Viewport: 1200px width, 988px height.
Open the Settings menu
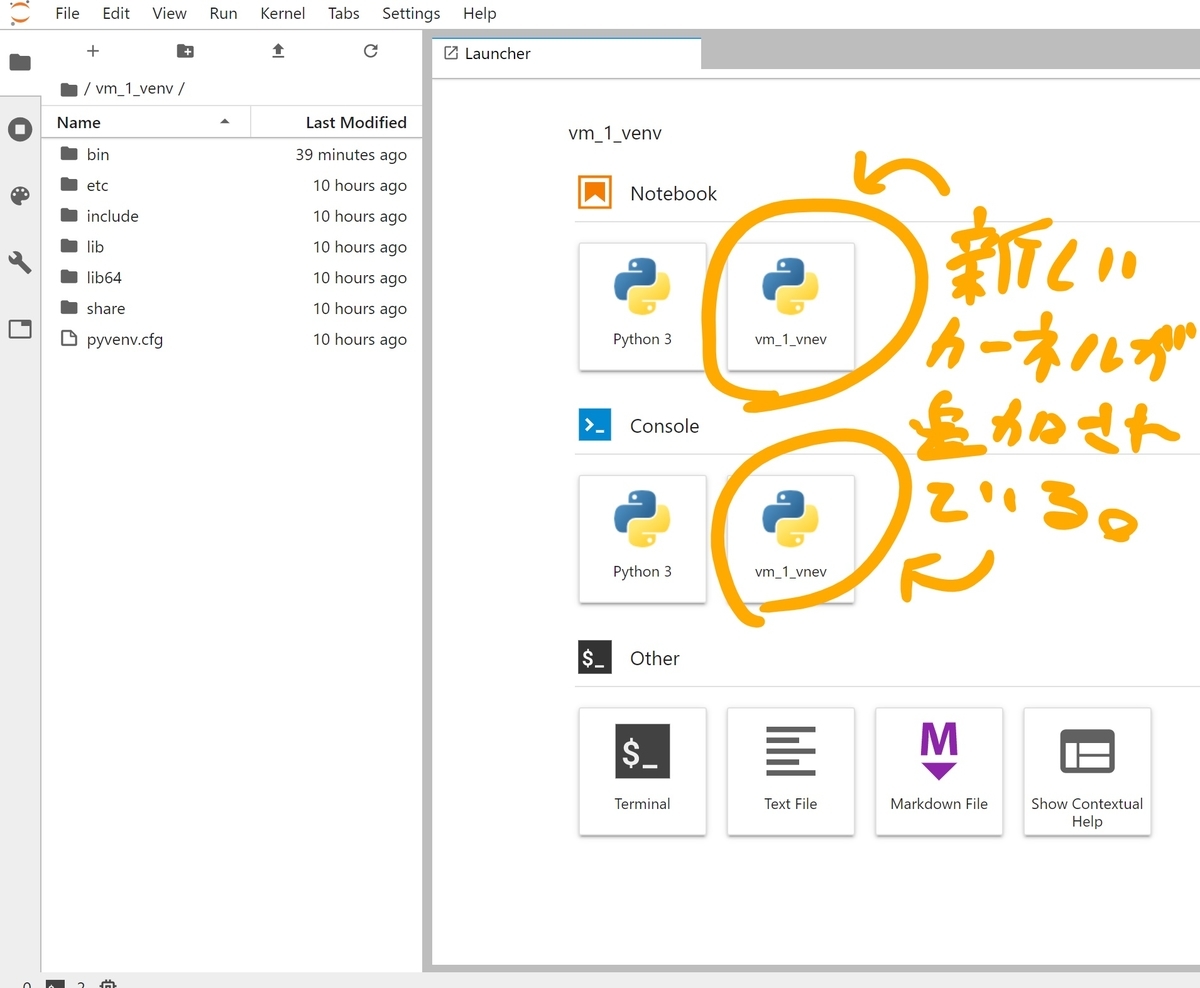(411, 13)
